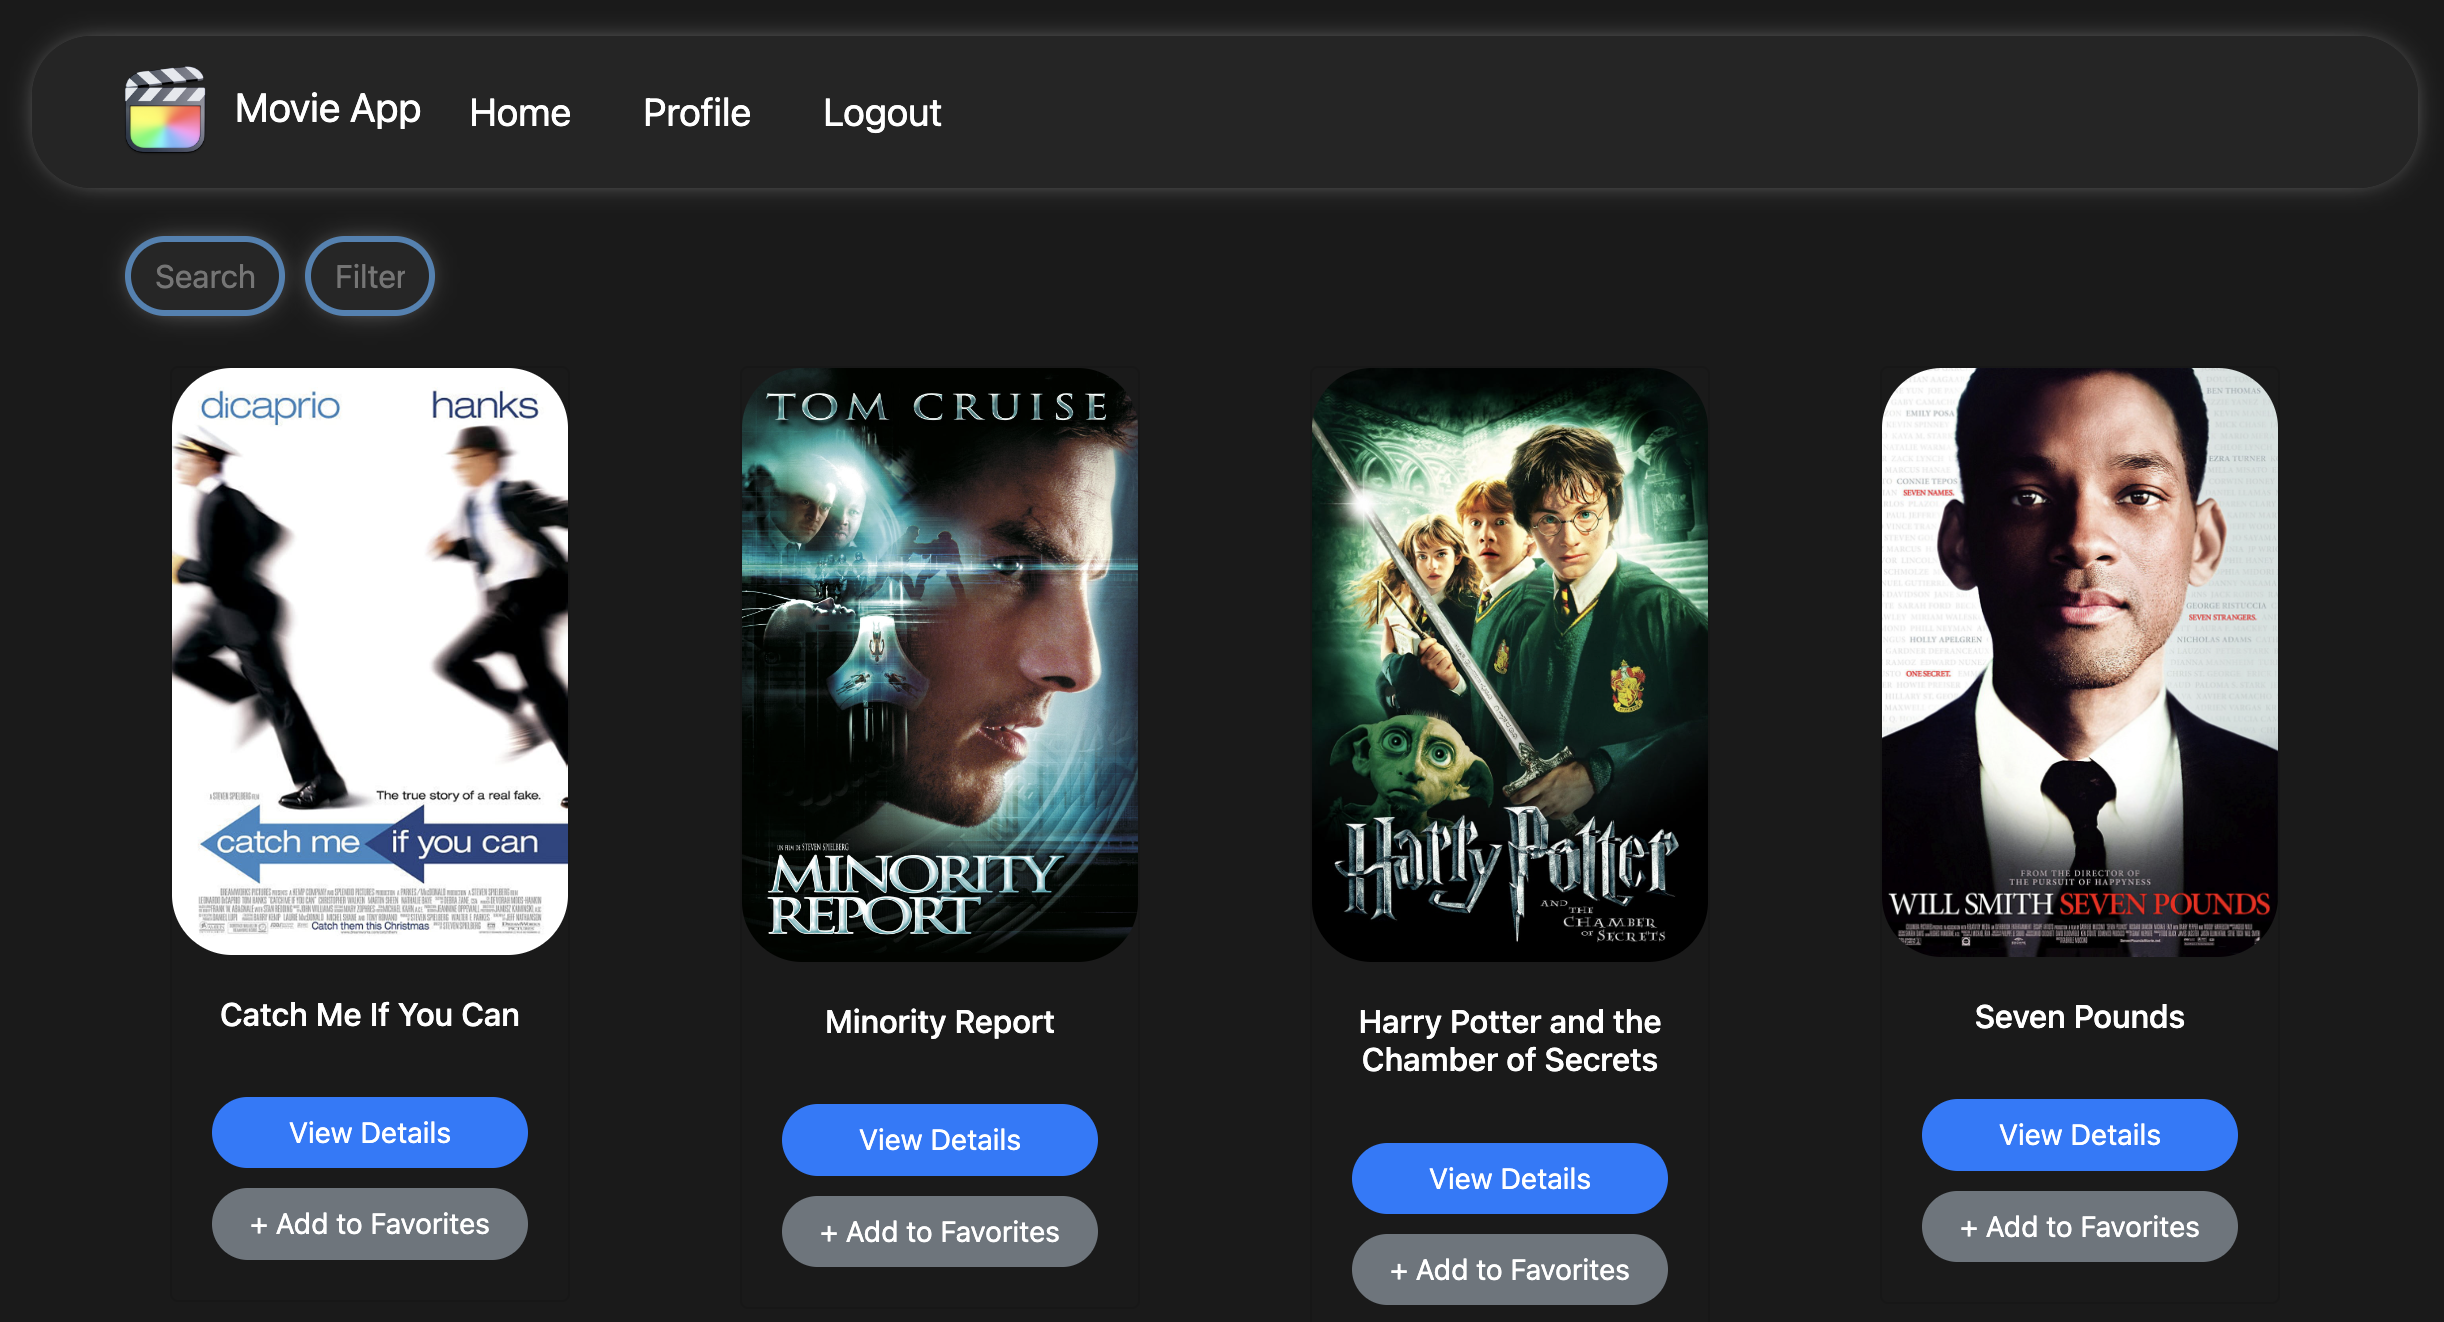View details for Harry Potter movie
Image resolution: width=2444 pixels, height=1322 pixels.
click(1509, 1178)
